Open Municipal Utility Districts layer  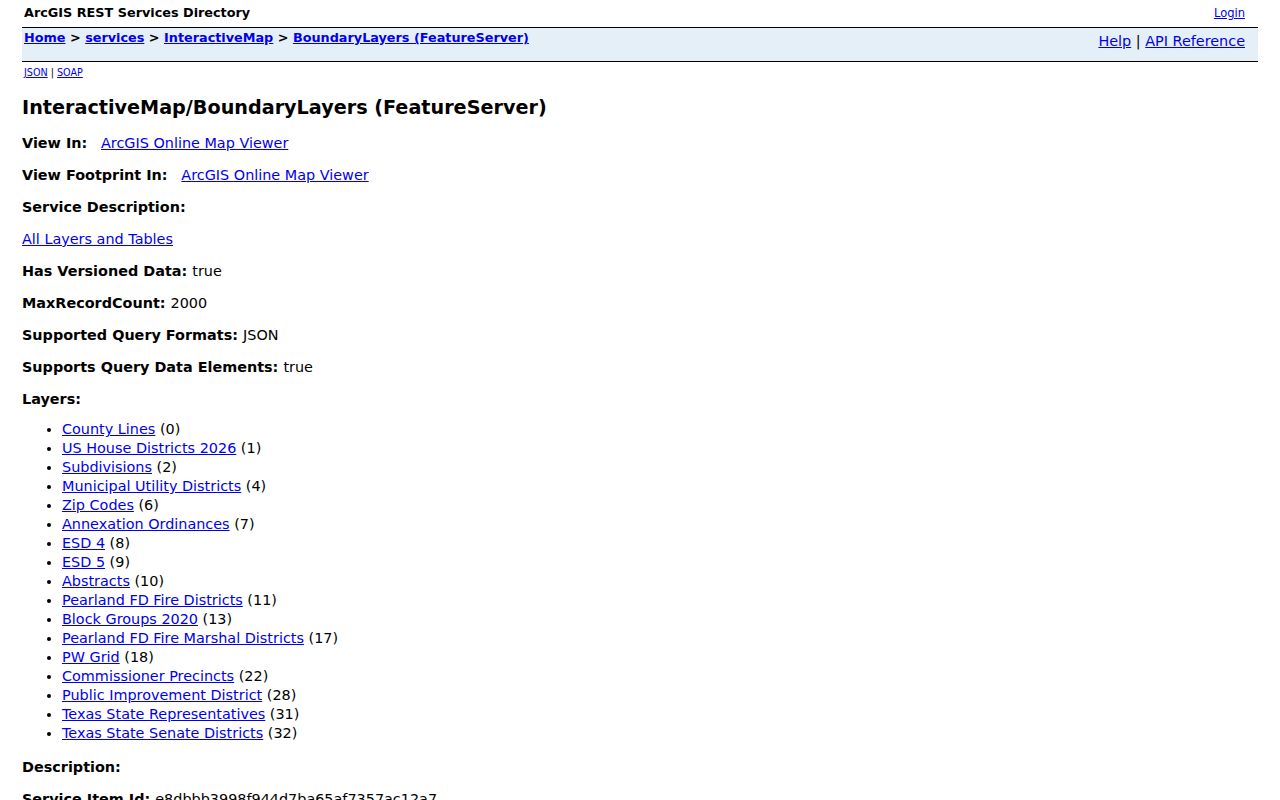(x=151, y=486)
